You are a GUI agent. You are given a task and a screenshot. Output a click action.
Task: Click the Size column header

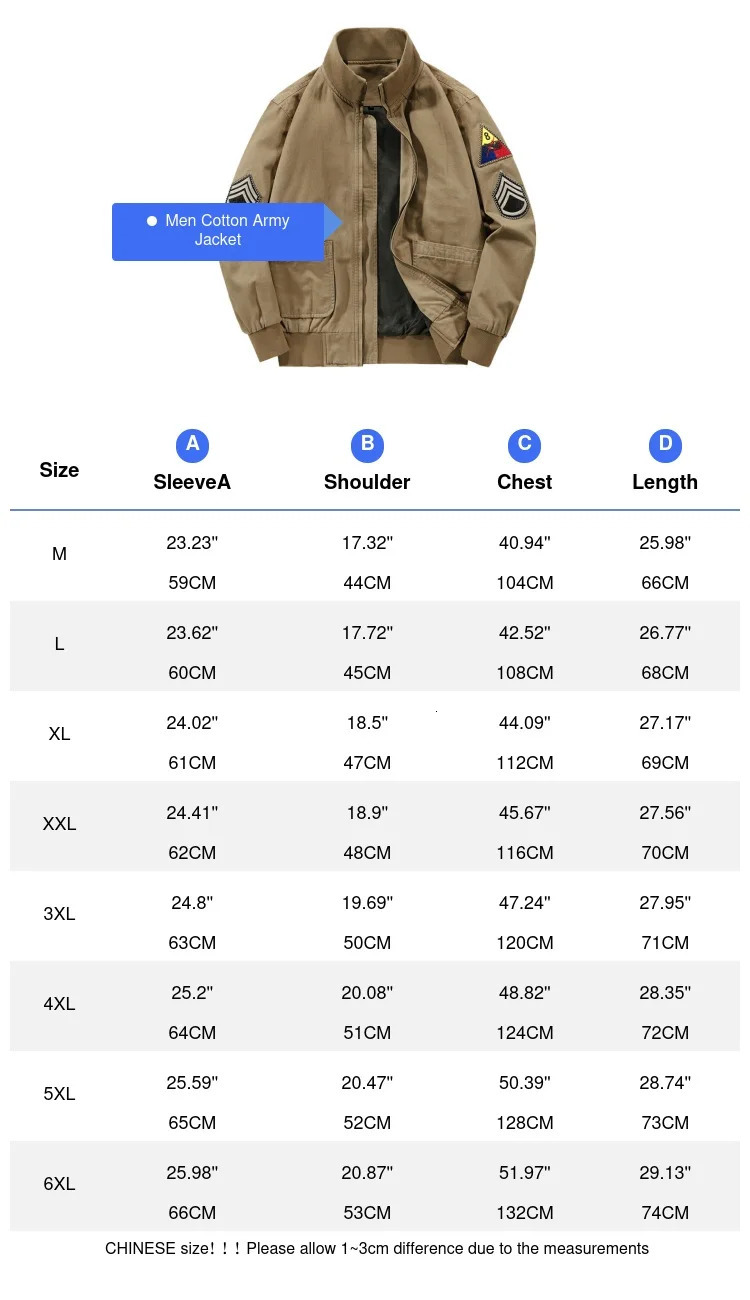click(59, 470)
